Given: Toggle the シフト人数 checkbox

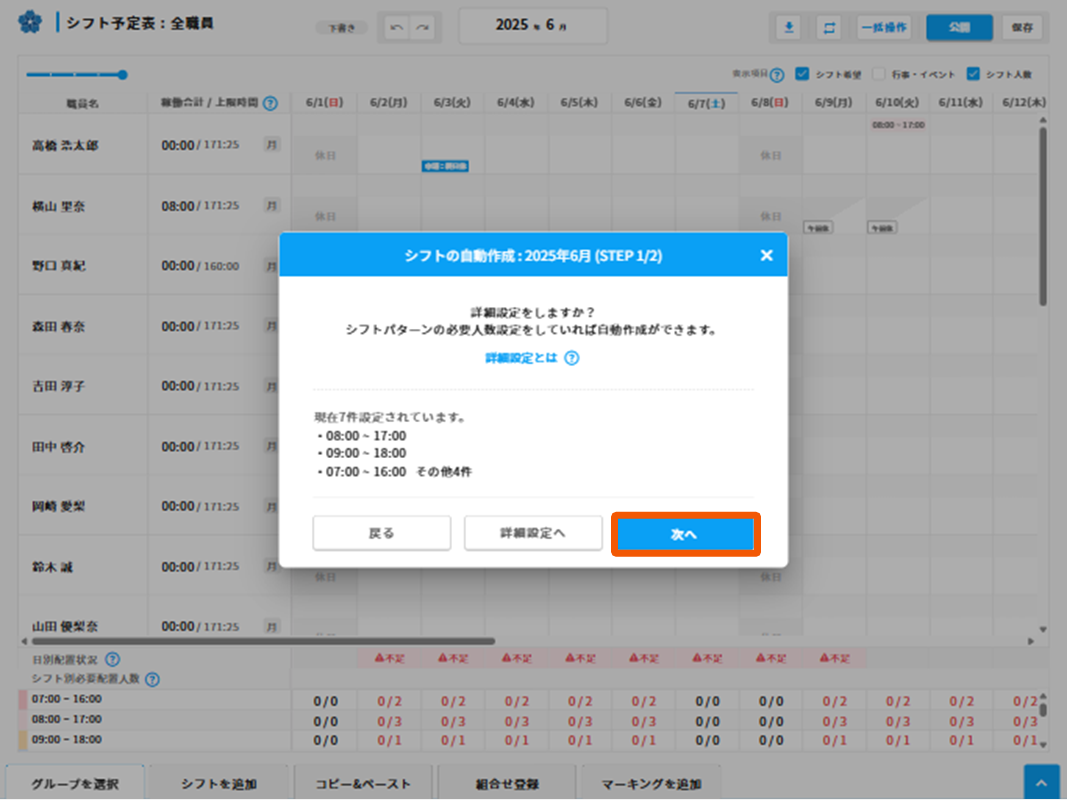Looking at the screenshot, I should (x=973, y=74).
